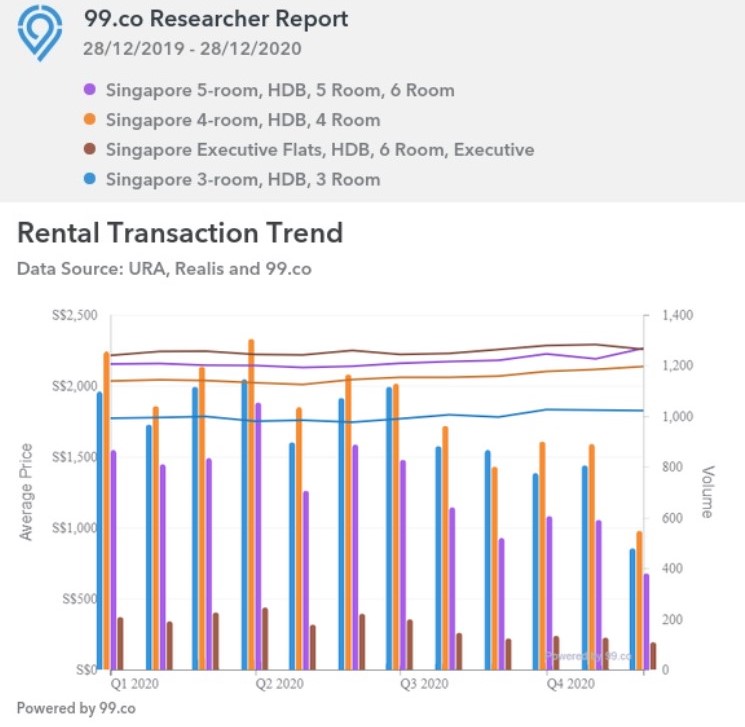Image resolution: width=745 pixels, height=727 pixels.
Task: Click the Powered by 99.co footer text
Action: click(x=76, y=708)
